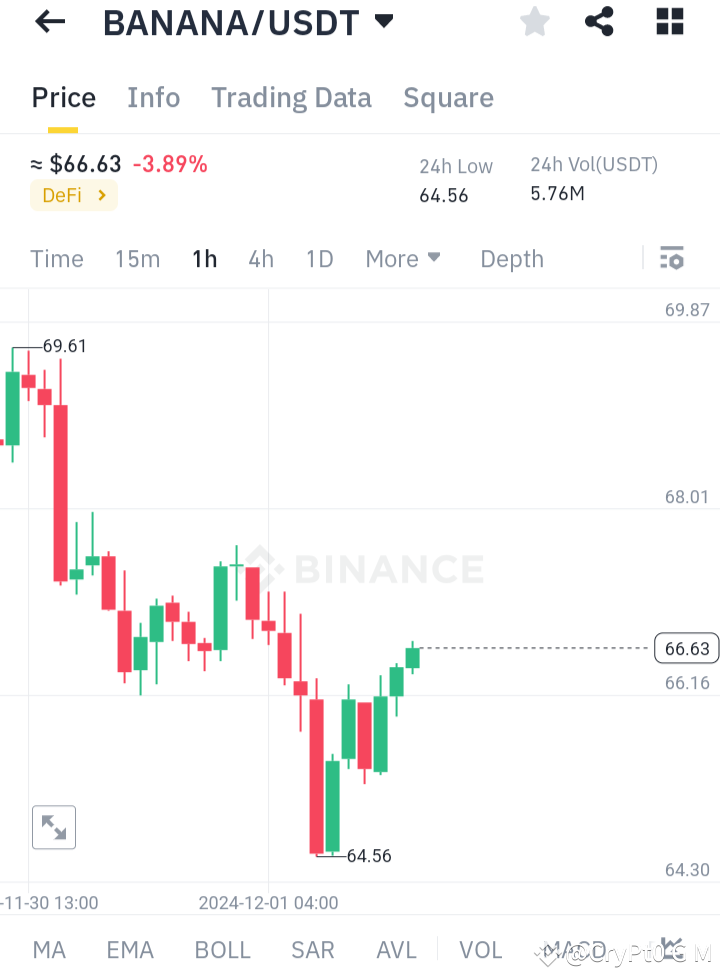Expand the chart to fullscreen
Image resolution: width=720 pixels, height=976 pixels.
(53, 827)
